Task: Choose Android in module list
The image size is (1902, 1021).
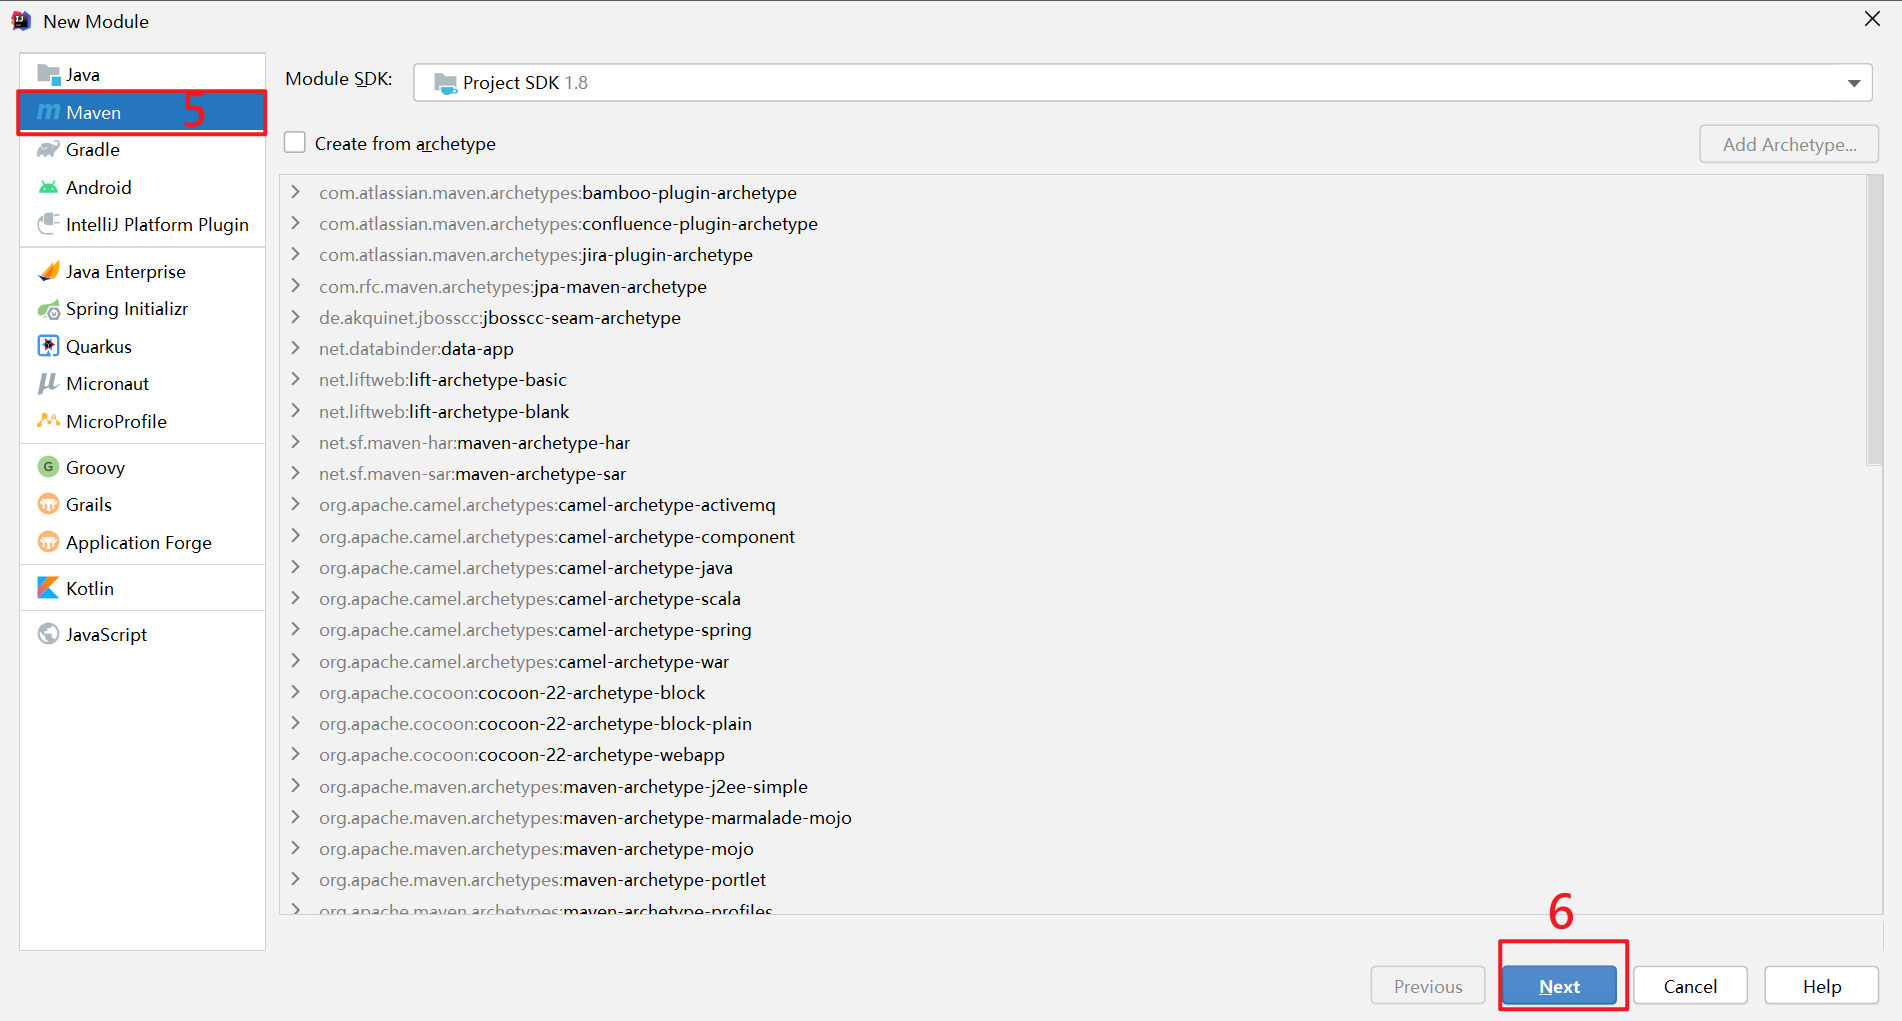Action: pos(142,187)
